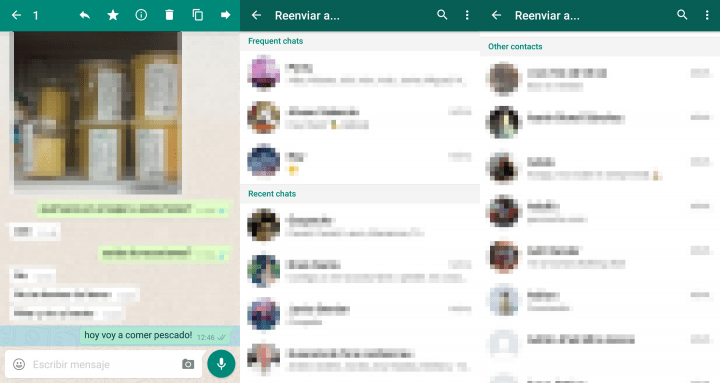Focus the "Escribir mensaje" input field

tap(103, 365)
